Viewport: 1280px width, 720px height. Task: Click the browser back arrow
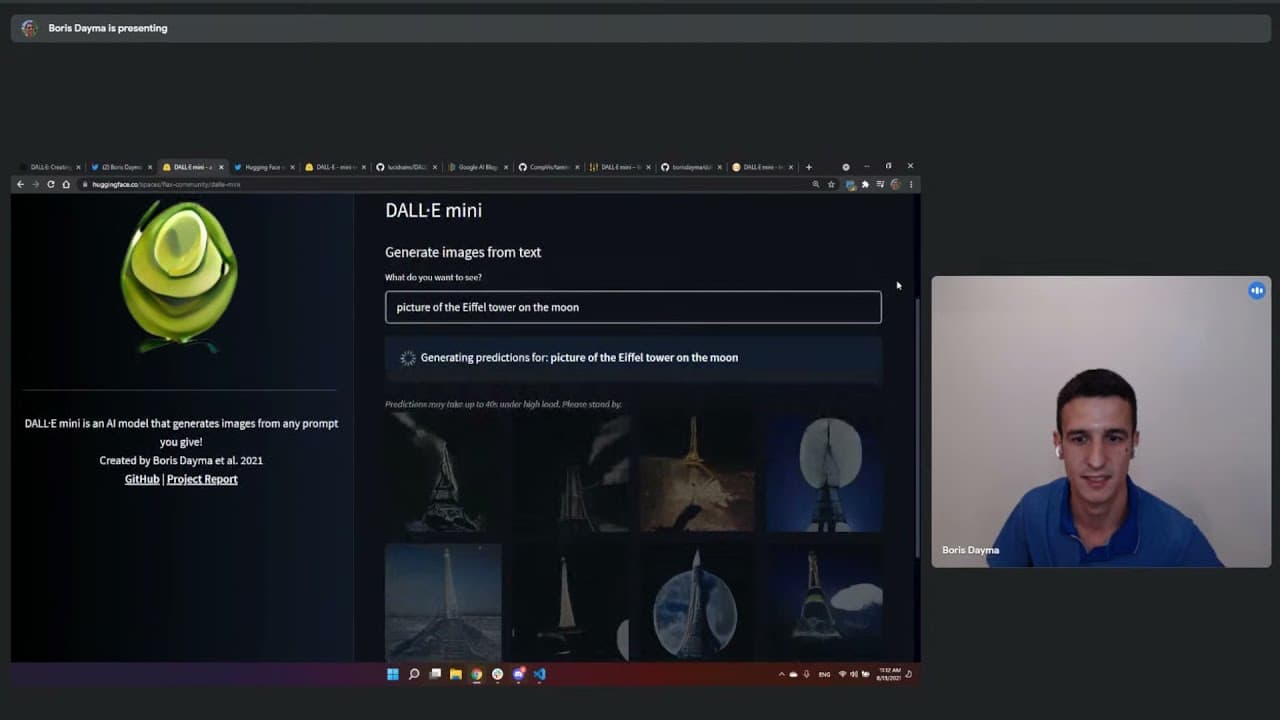point(20,184)
